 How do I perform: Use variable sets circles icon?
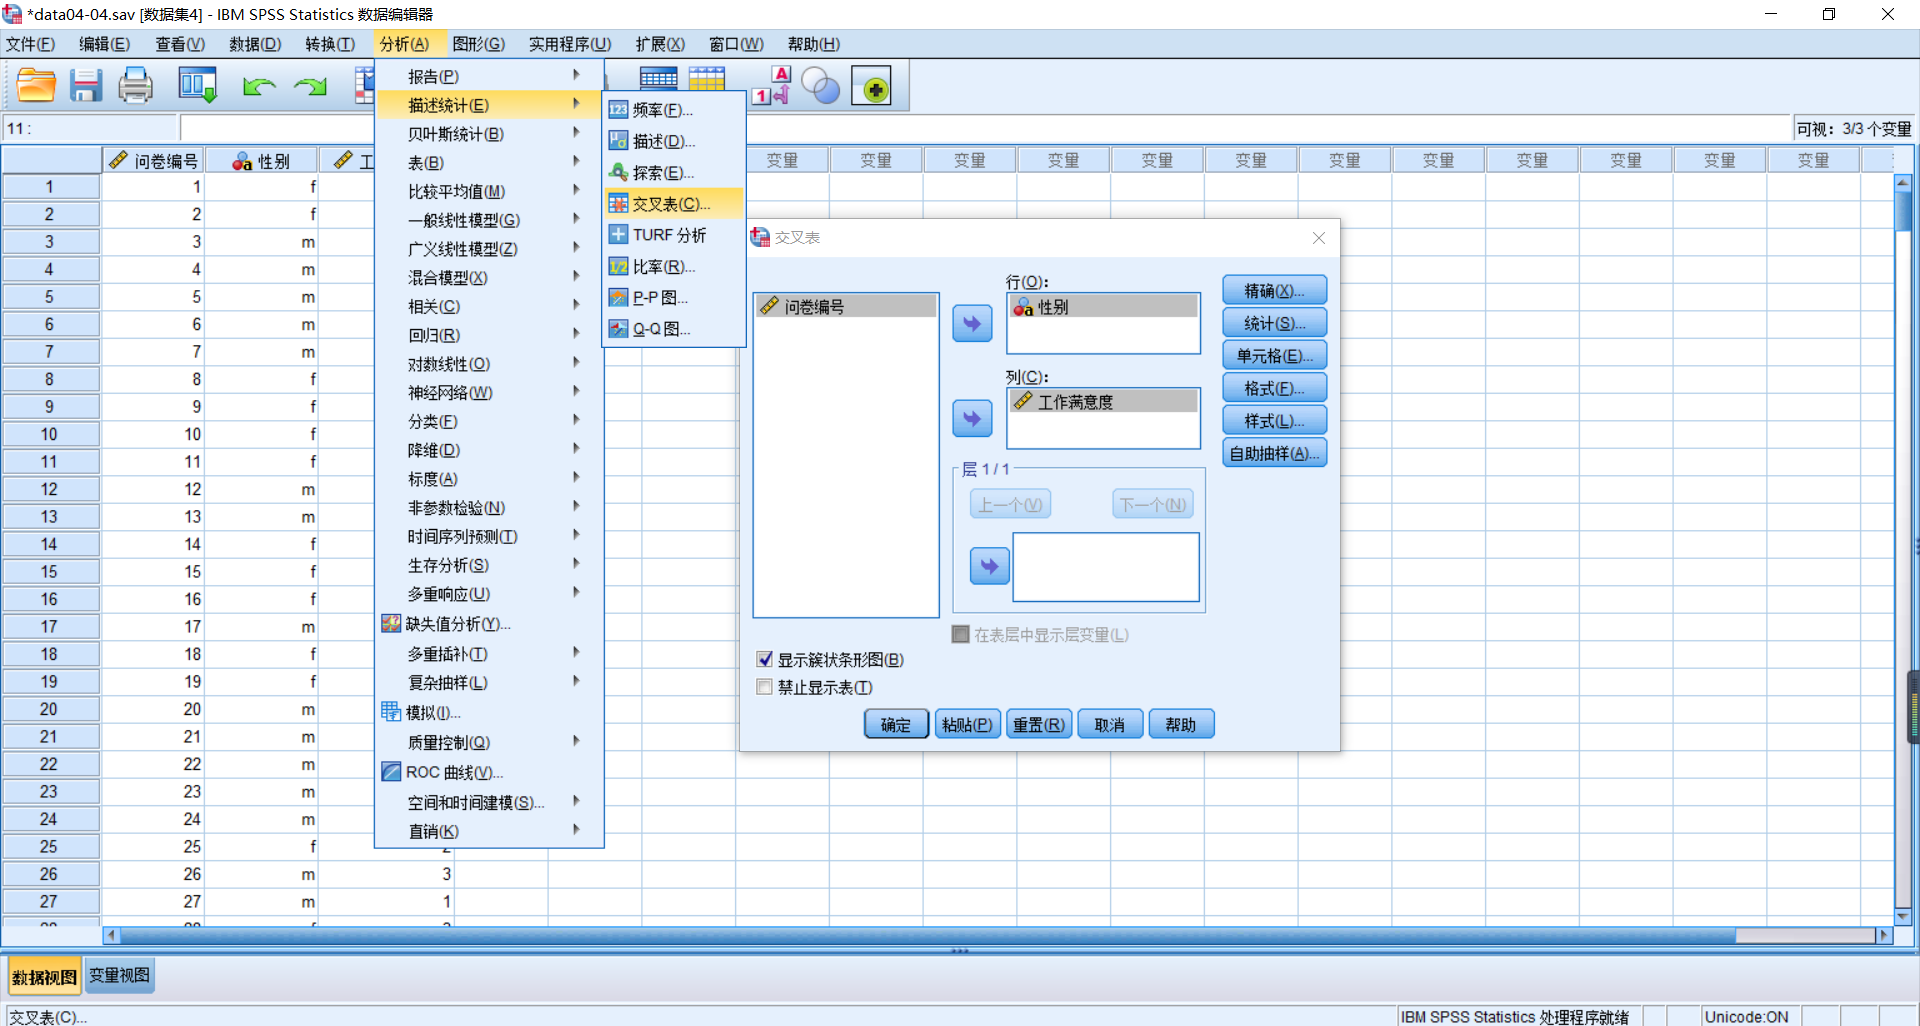coord(821,86)
